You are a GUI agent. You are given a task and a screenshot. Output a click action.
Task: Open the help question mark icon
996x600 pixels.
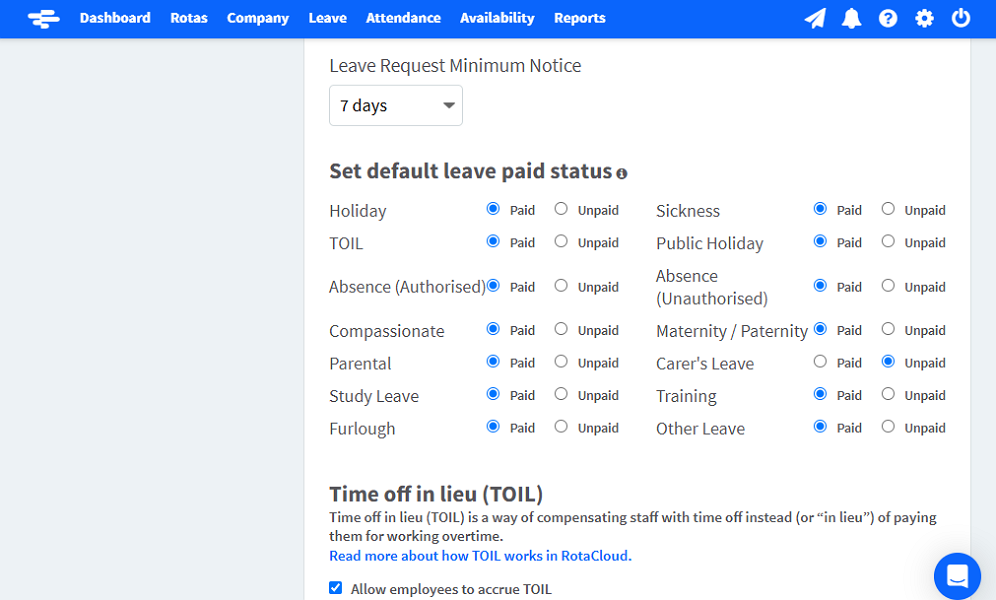coord(888,18)
